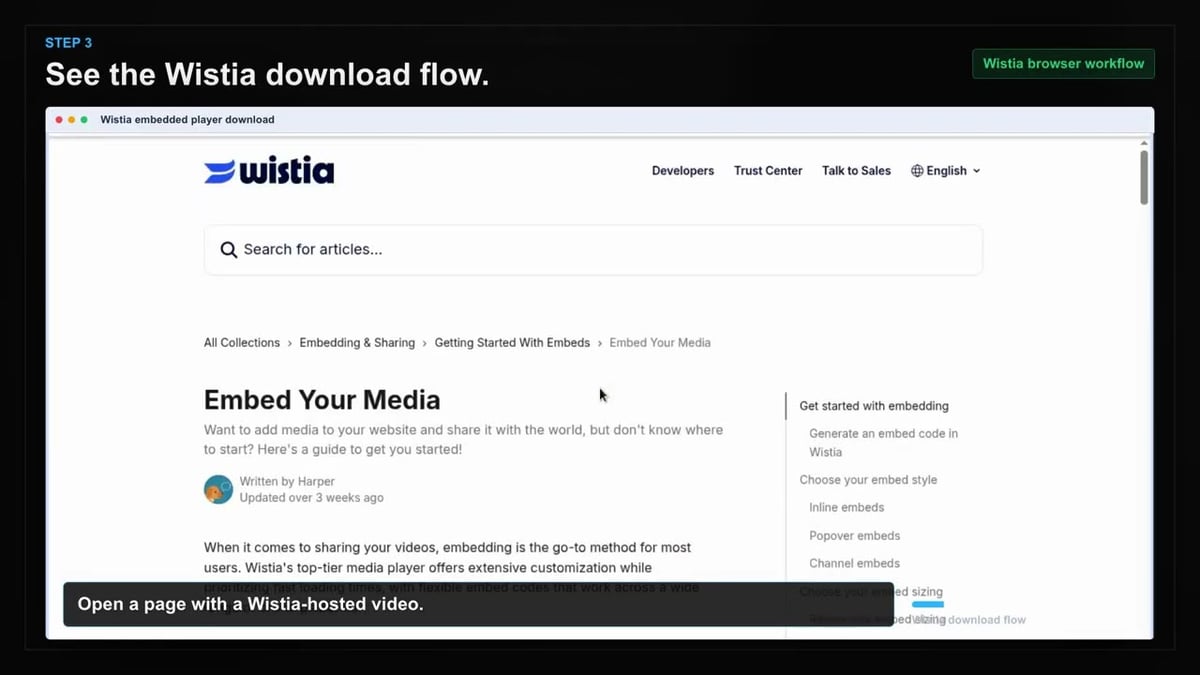
Task: Click Talk to Sales
Action: click(x=856, y=171)
